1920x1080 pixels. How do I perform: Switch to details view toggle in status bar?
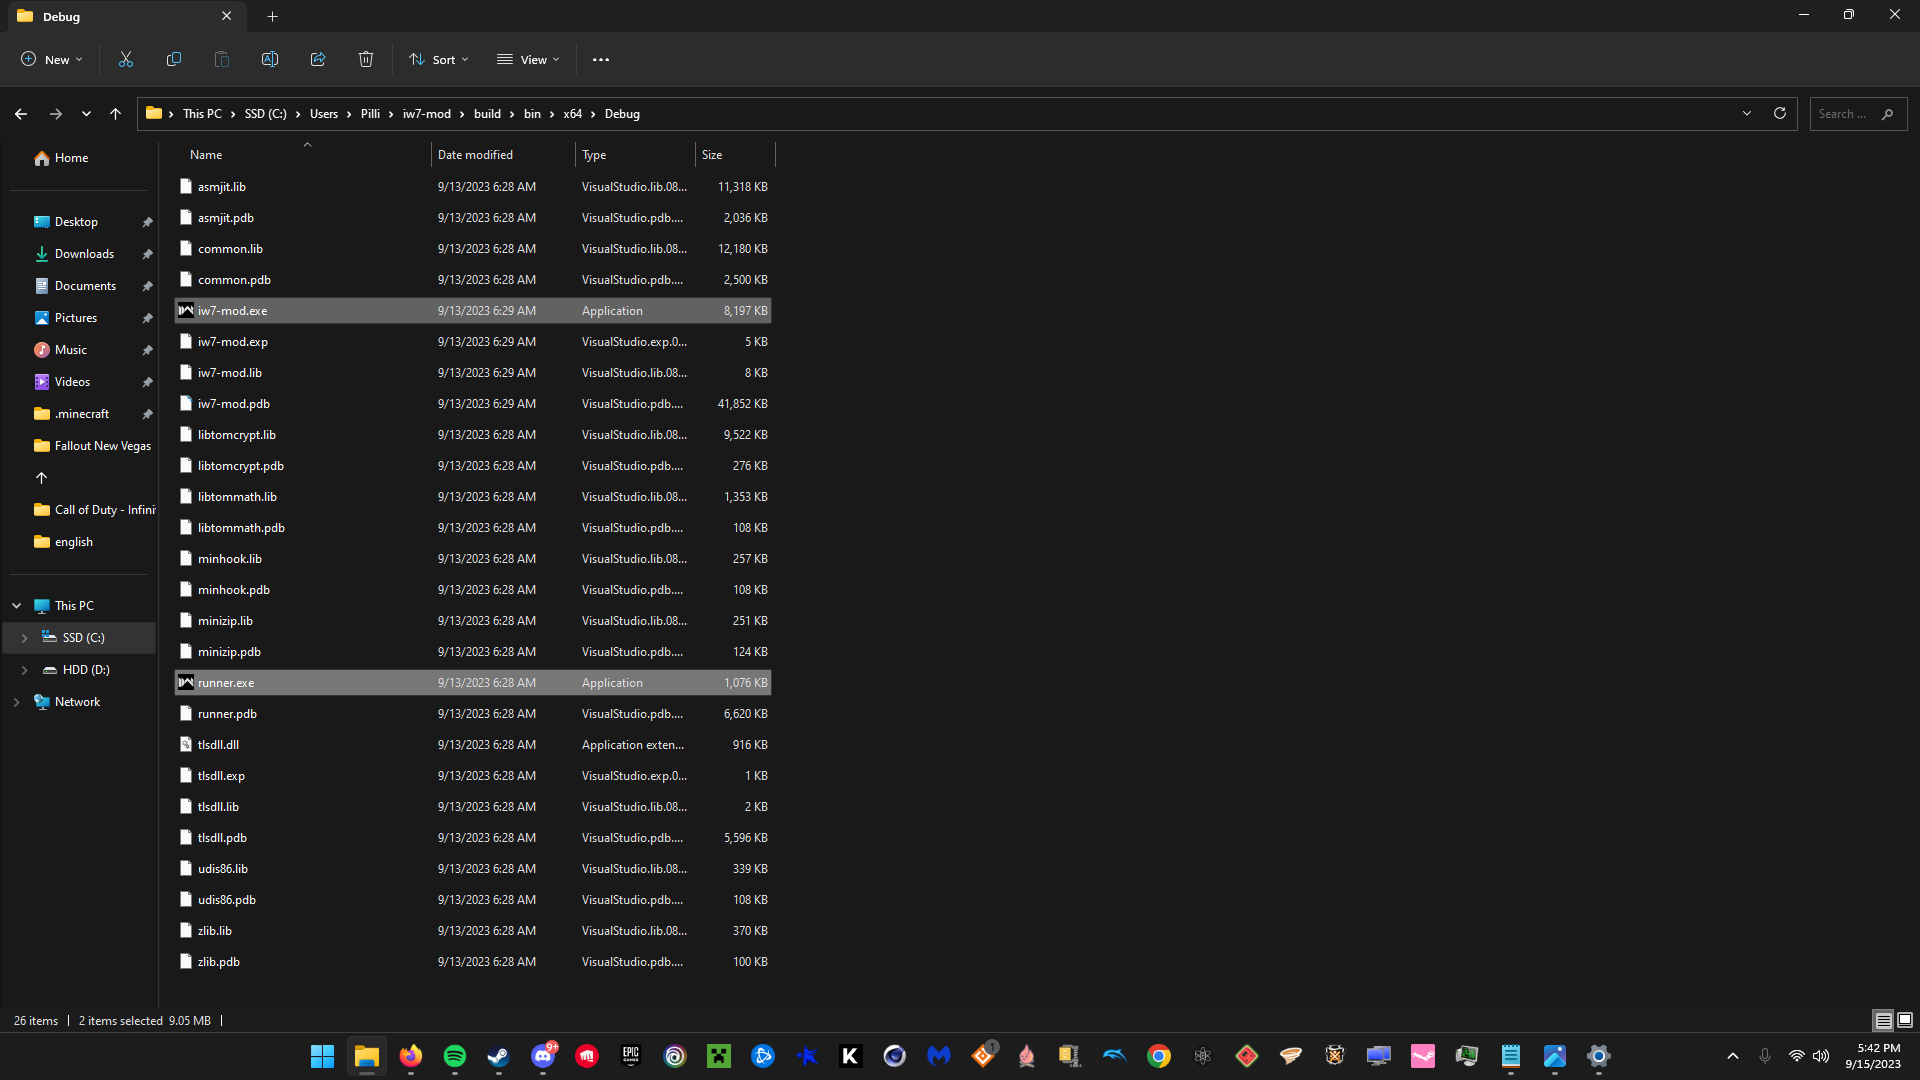tap(1883, 1020)
